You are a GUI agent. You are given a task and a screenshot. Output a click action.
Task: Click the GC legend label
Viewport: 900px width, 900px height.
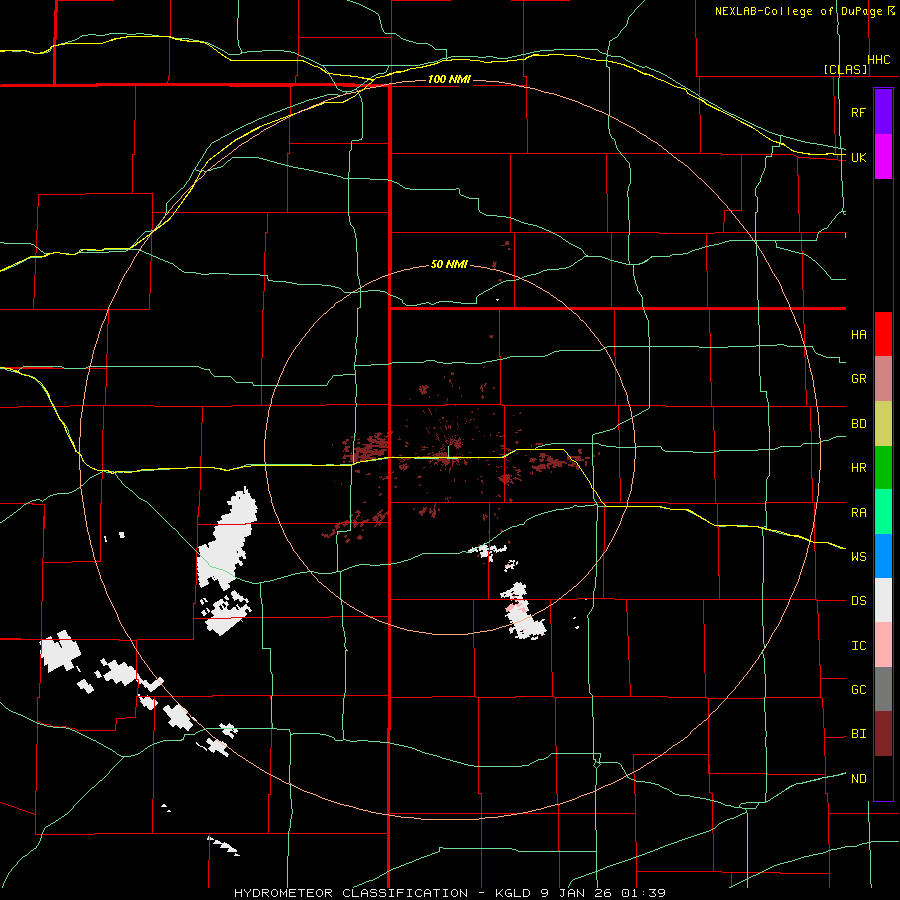pos(858,690)
